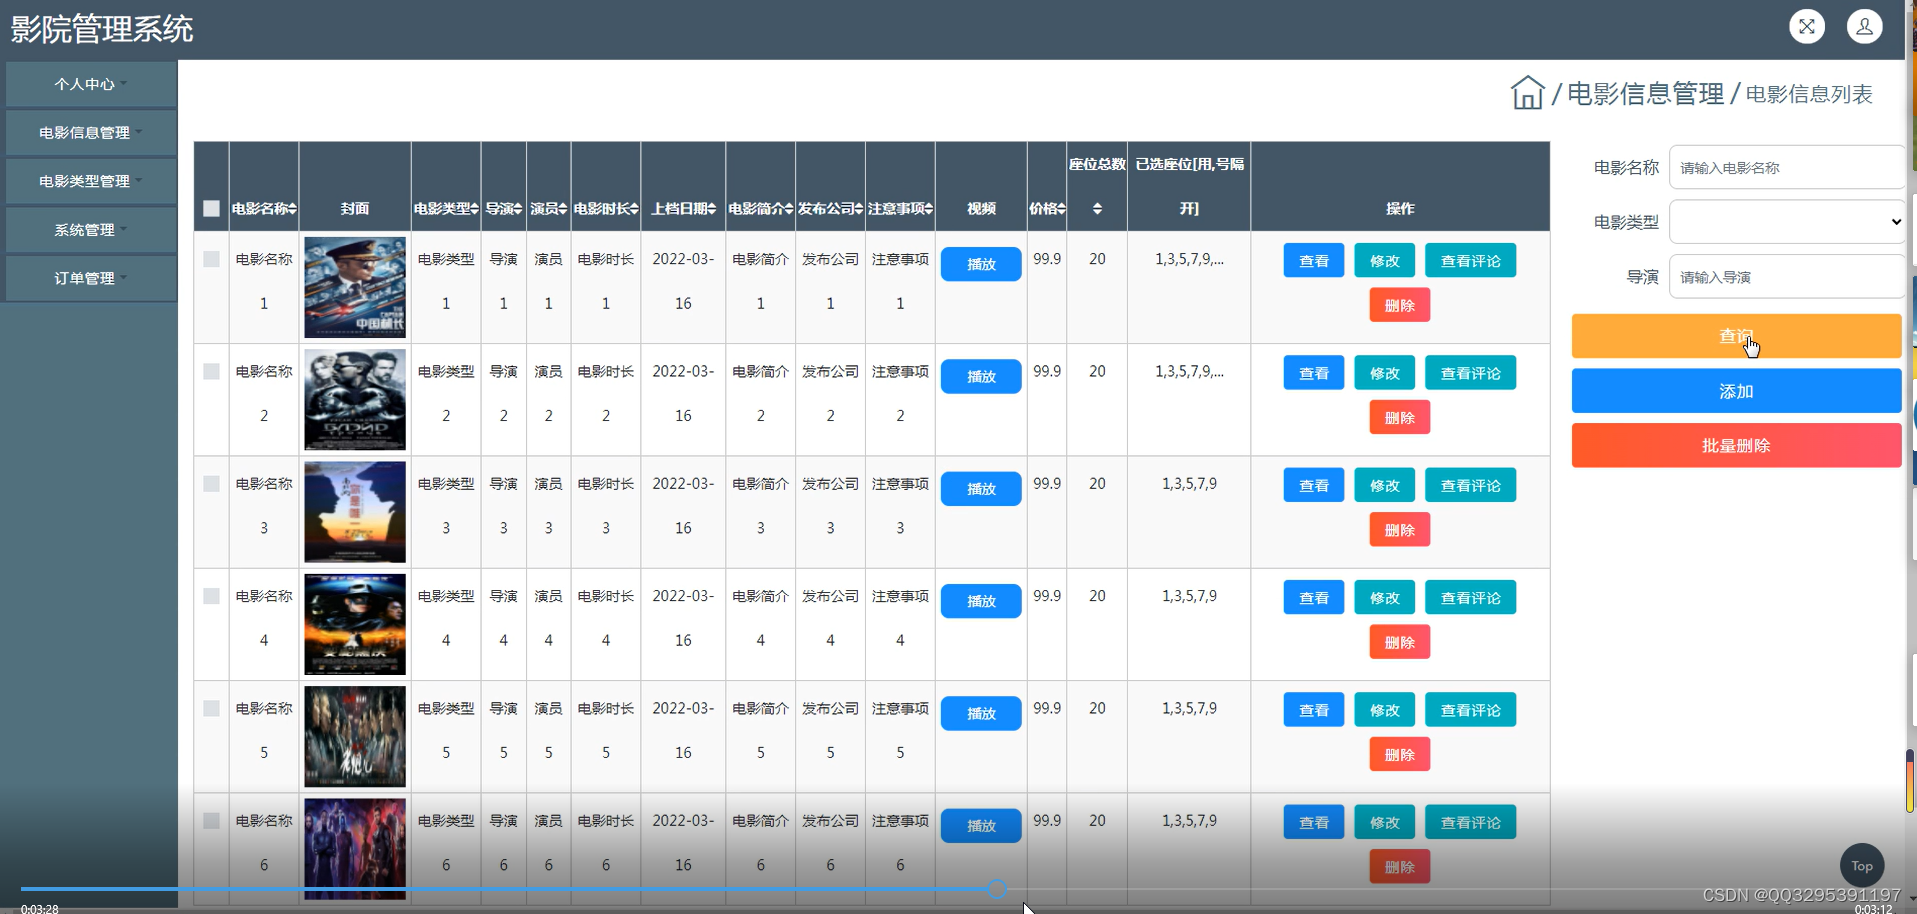Play video for 电影名称 6 row
Image resolution: width=1917 pixels, height=914 pixels.
pyautogui.click(x=981, y=826)
